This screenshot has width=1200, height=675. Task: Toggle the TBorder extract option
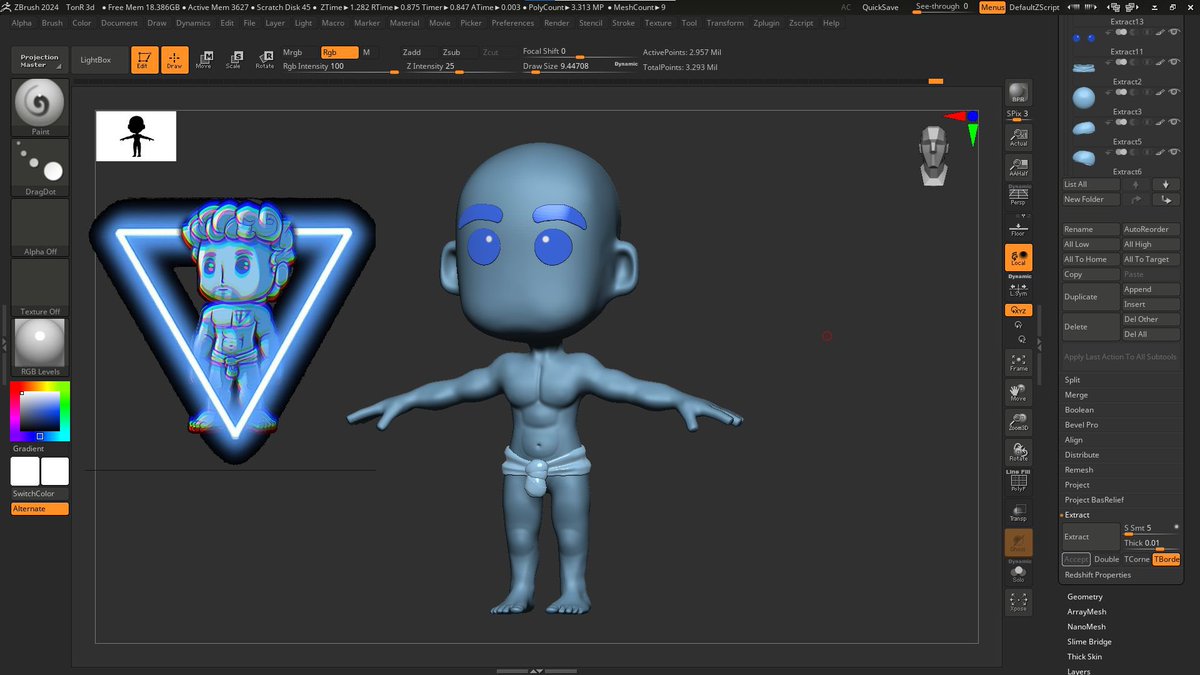pos(1166,559)
